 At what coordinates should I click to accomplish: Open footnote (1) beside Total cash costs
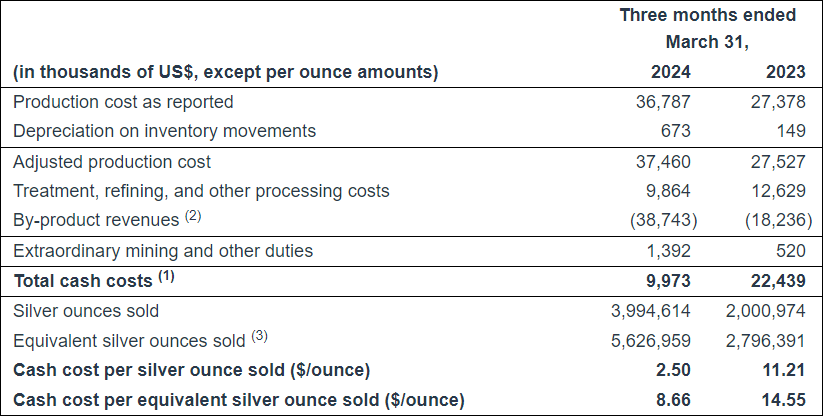[x=161, y=277]
